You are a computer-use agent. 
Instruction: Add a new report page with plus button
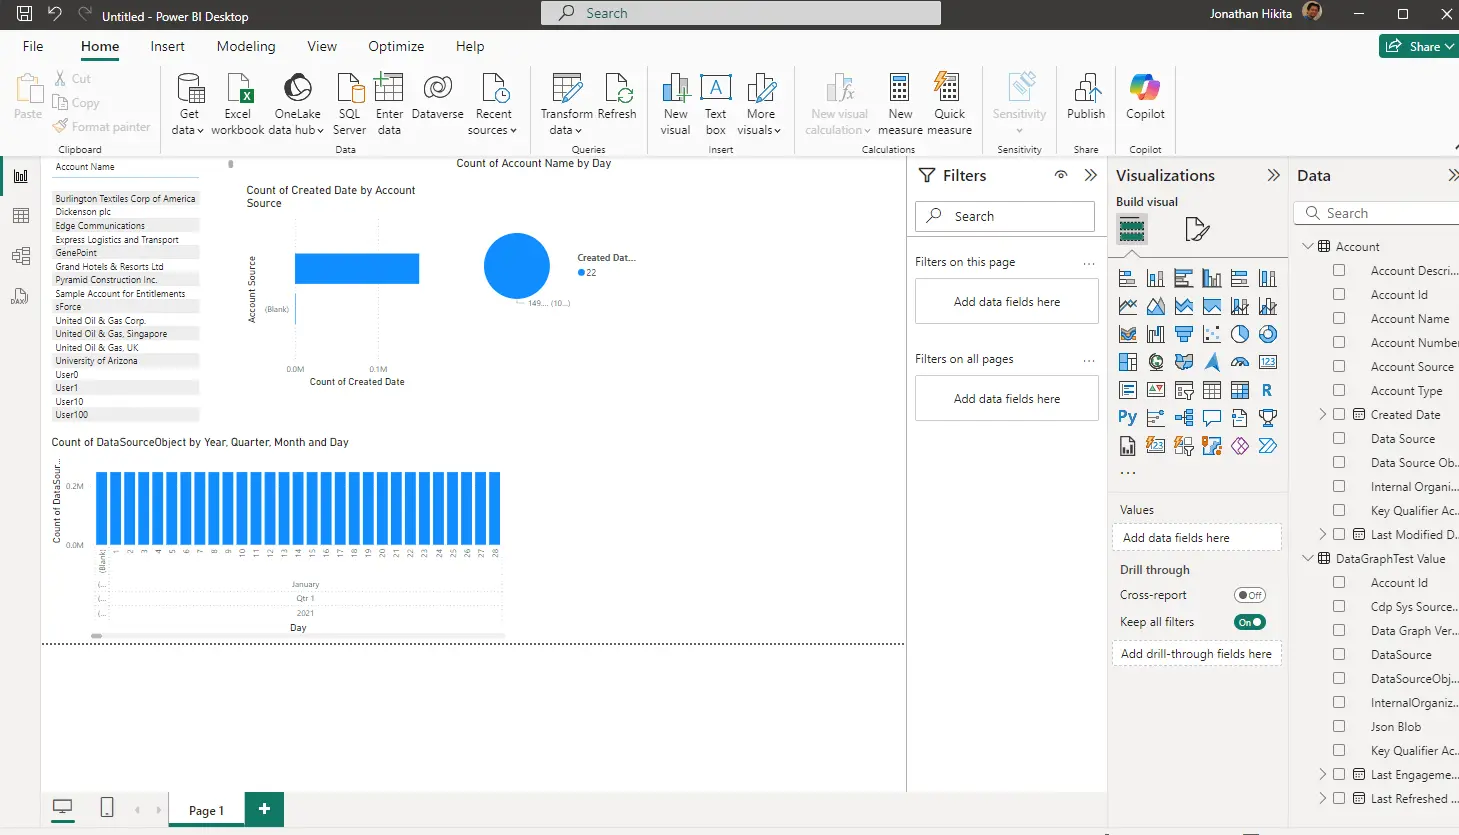[x=264, y=809]
